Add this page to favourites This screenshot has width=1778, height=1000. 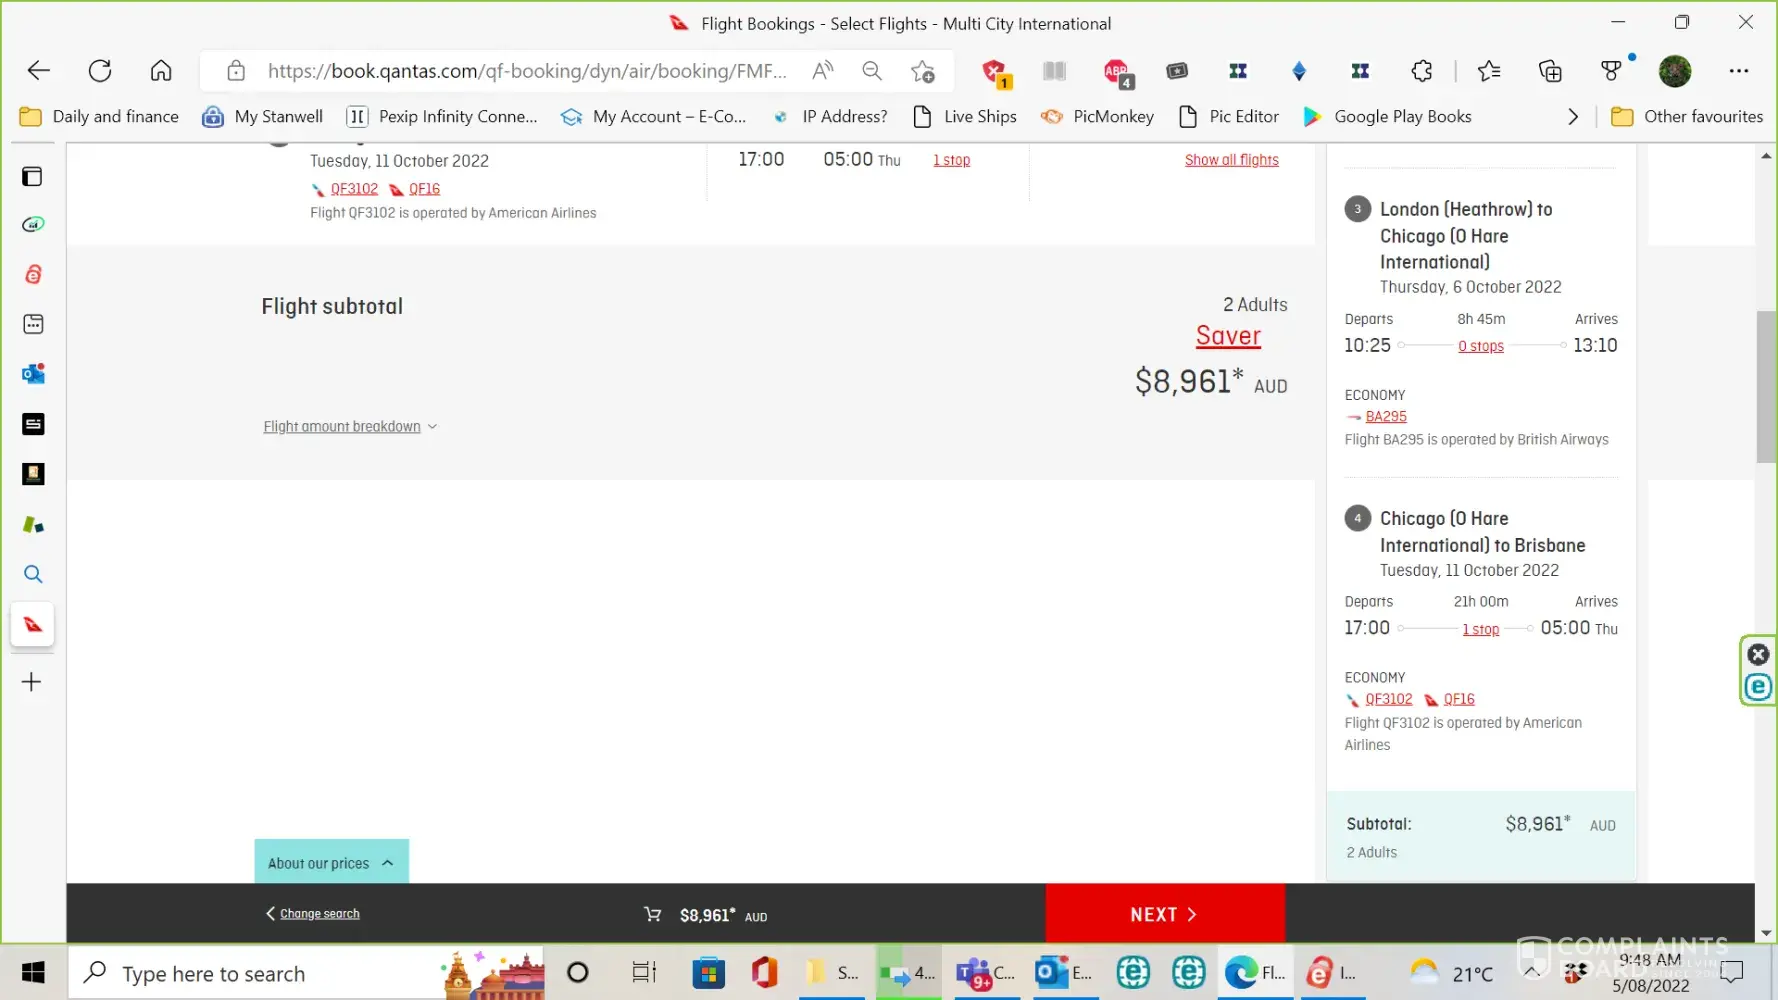pos(922,71)
